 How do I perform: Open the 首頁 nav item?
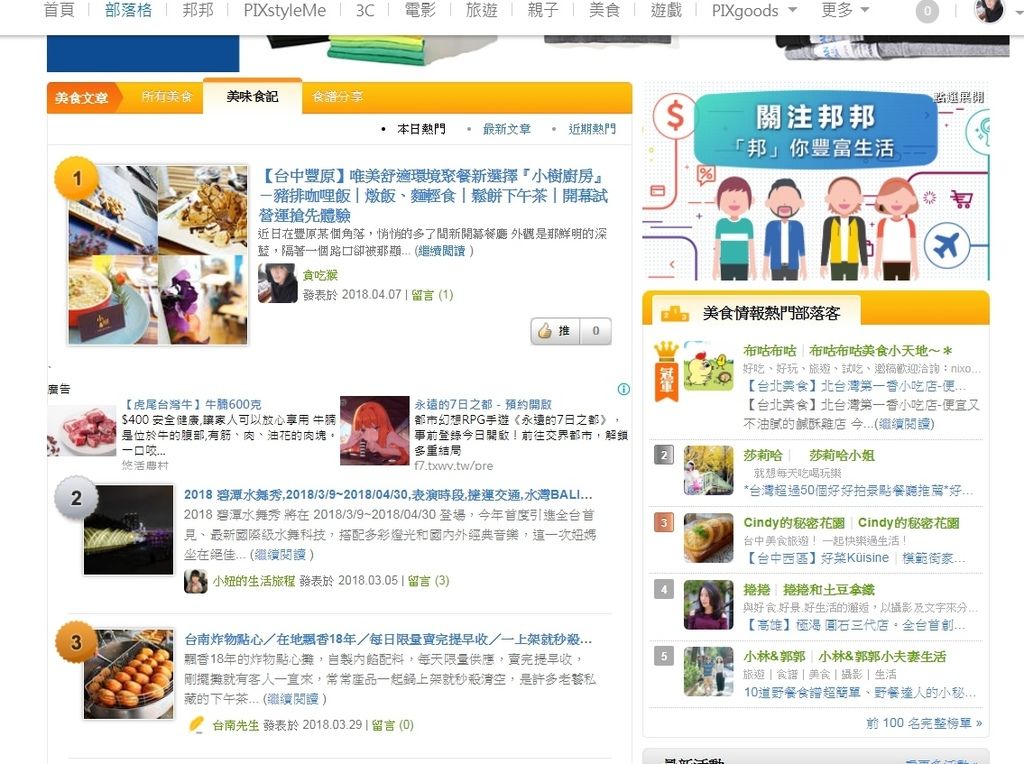[59, 10]
